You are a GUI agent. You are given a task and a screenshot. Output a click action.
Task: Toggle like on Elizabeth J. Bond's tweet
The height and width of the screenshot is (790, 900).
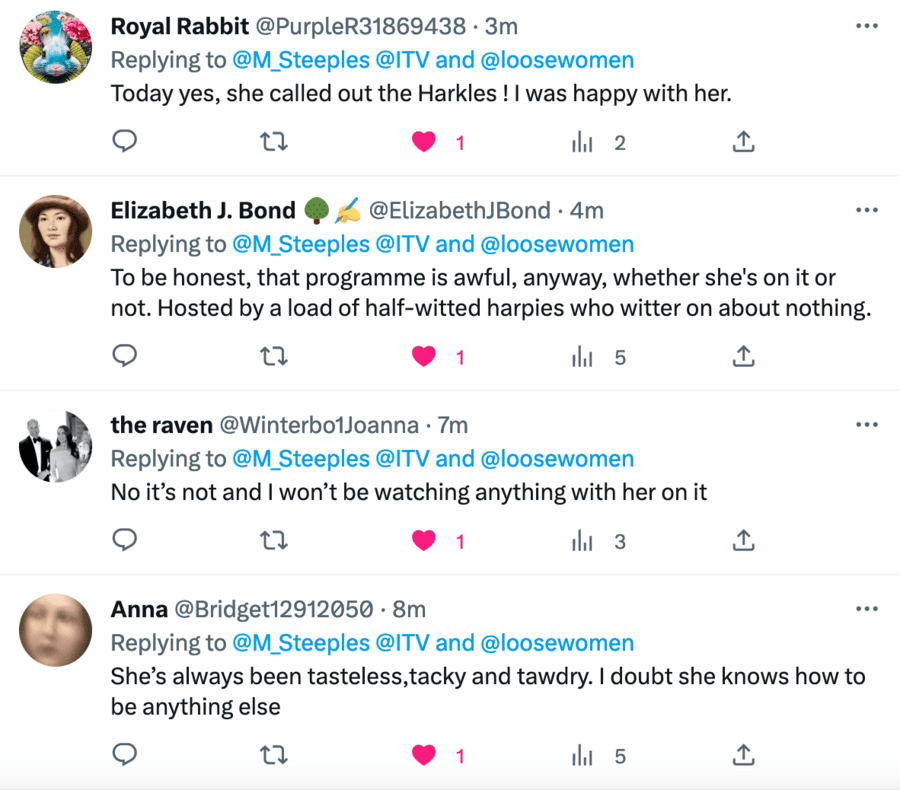coord(424,355)
